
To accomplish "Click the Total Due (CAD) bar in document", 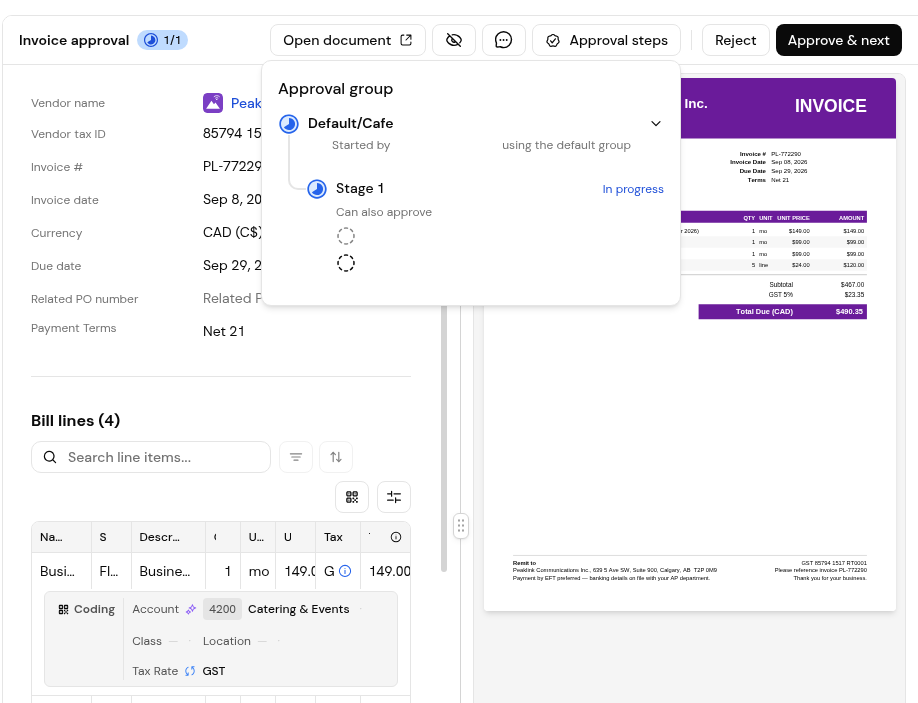I will pyautogui.click(x=783, y=311).
